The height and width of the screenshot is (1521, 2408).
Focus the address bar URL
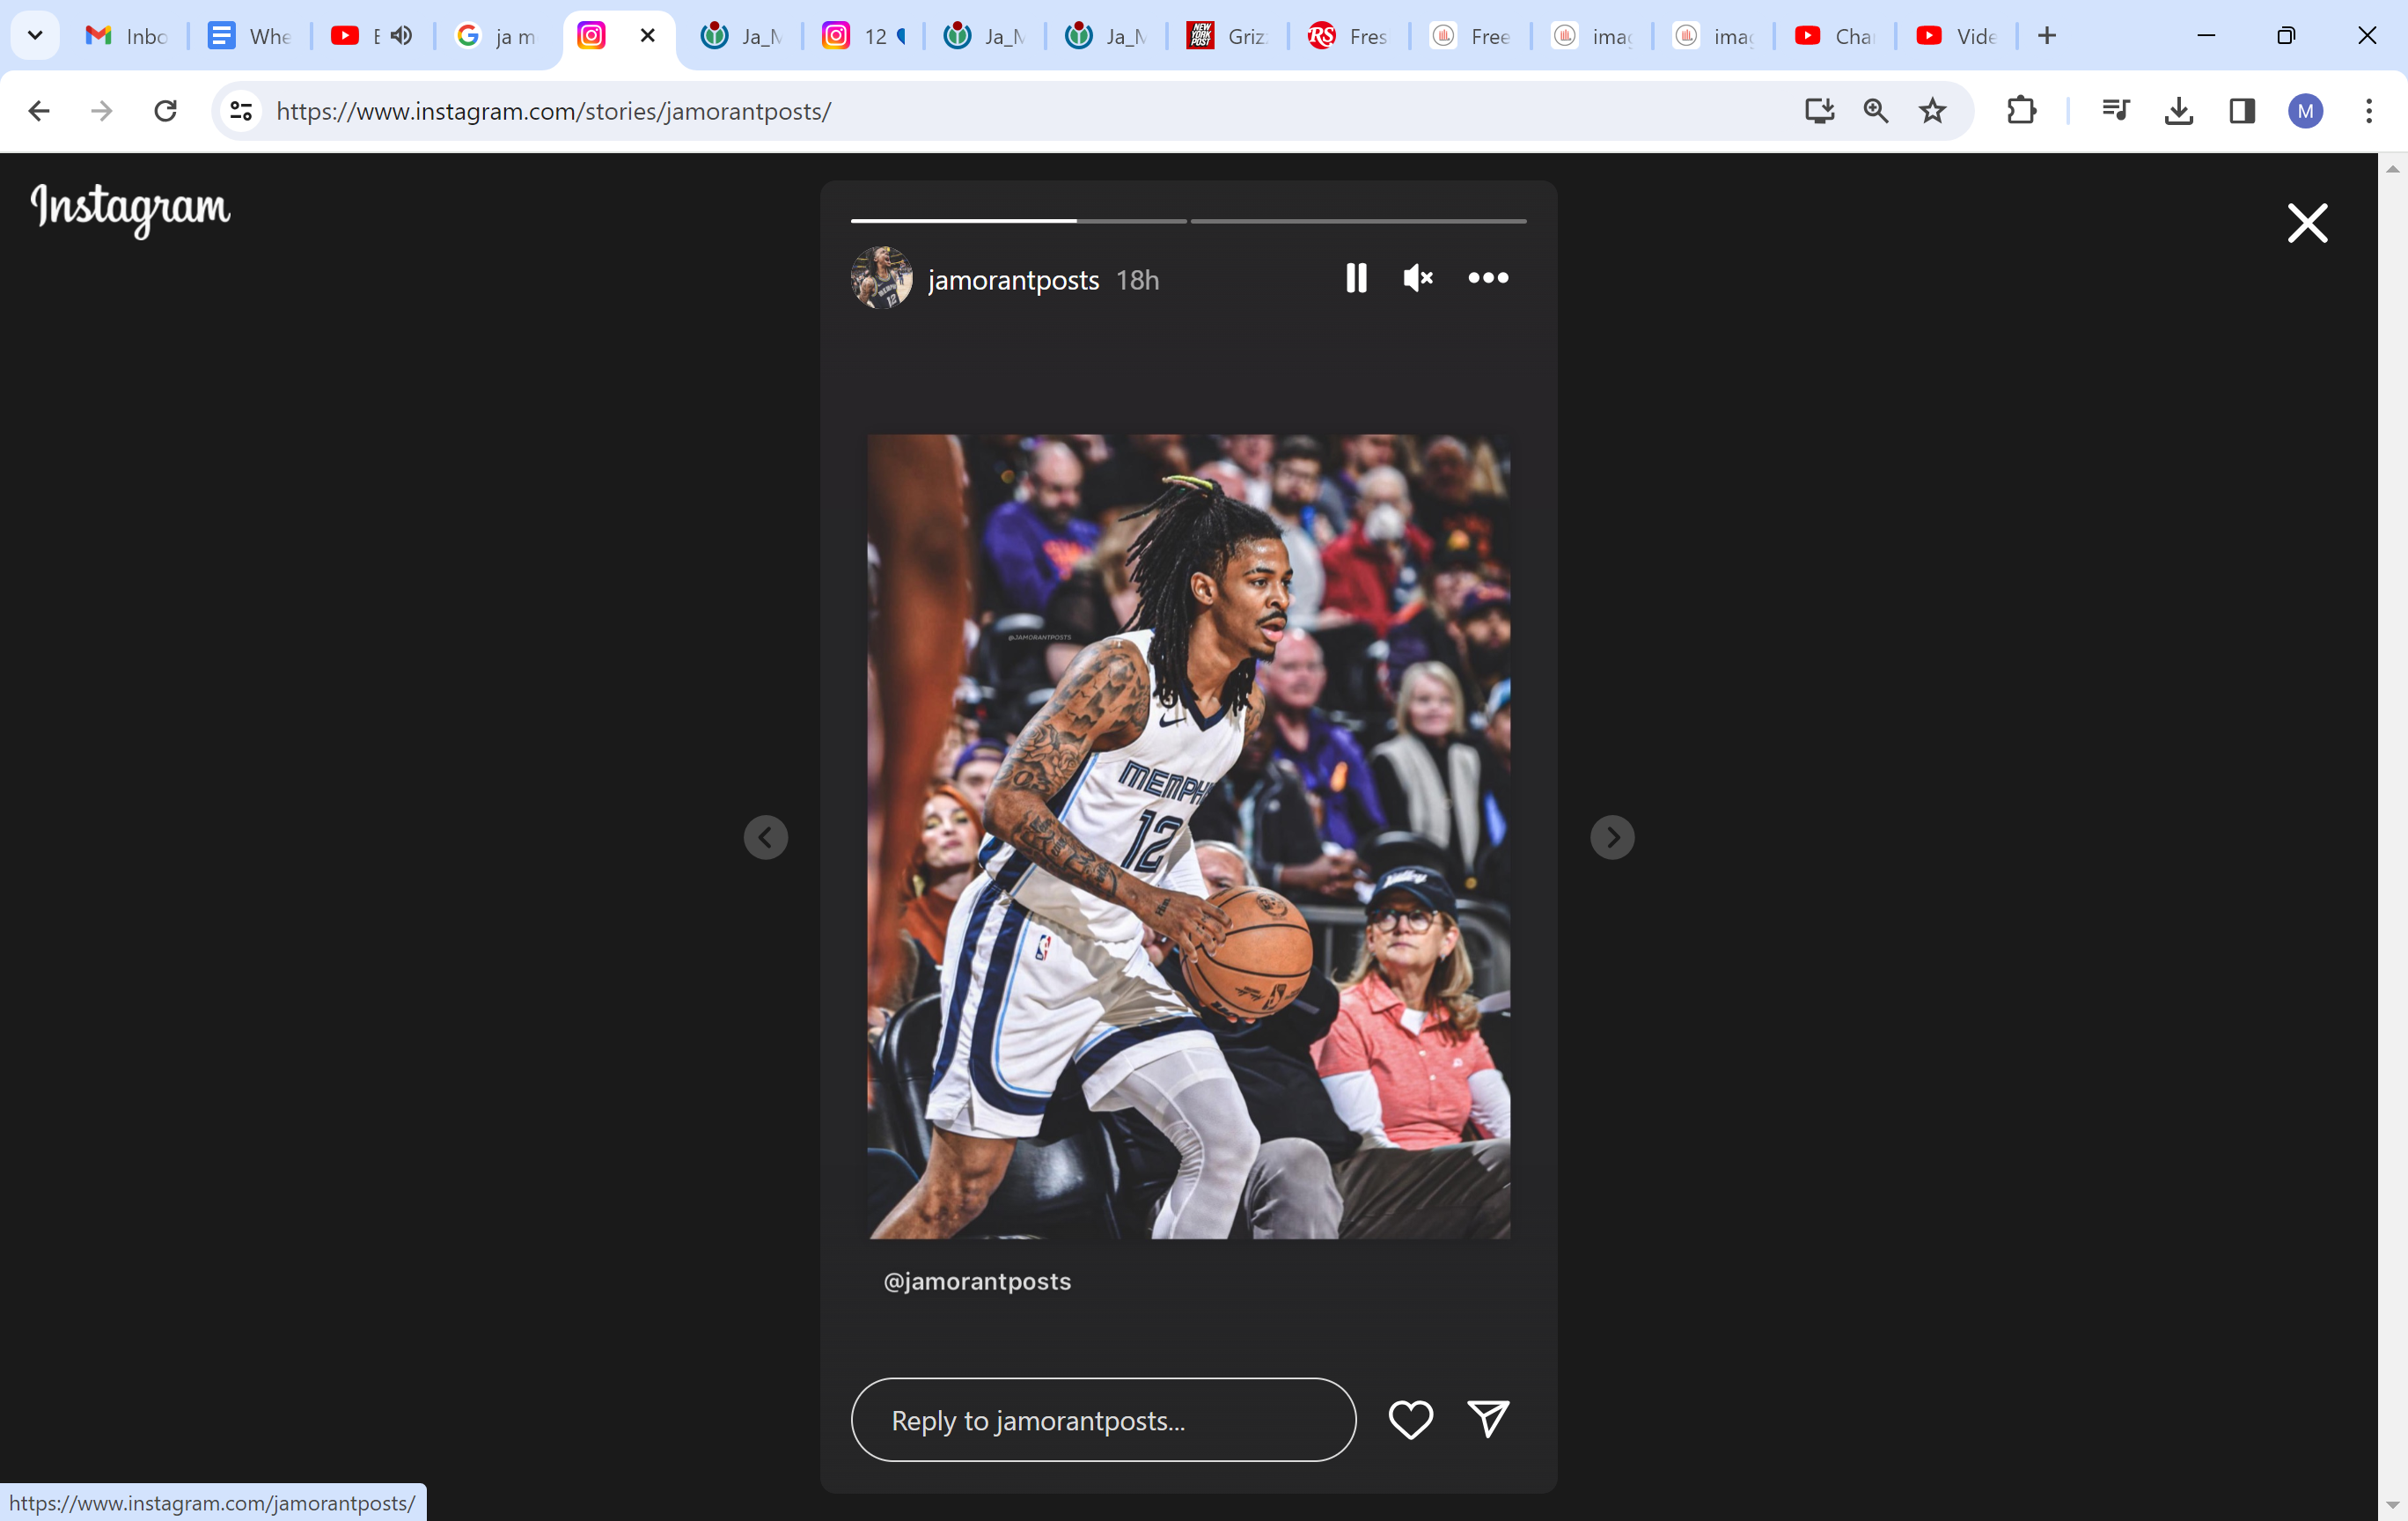click(553, 111)
